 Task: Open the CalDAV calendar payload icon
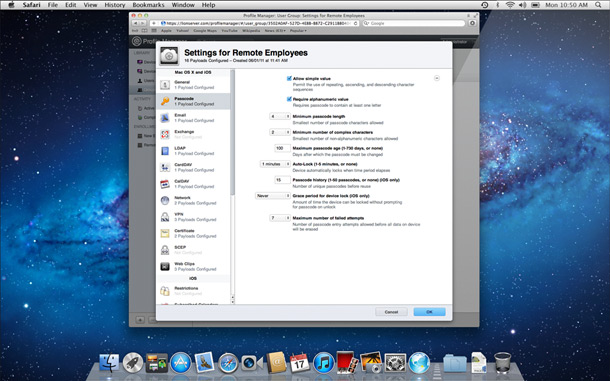pyautogui.click(x=165, y=184)
